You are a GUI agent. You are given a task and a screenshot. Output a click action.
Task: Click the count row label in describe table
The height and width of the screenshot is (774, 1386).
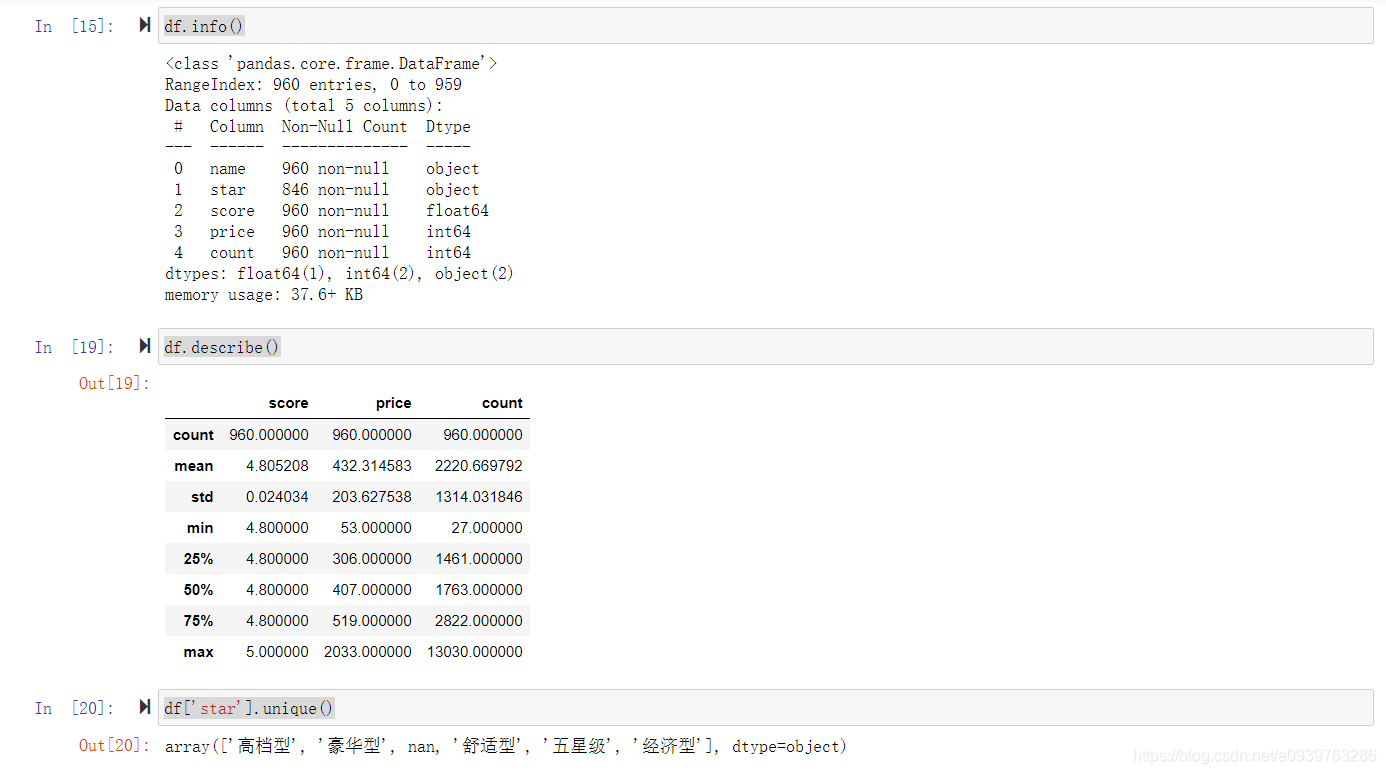point(193,435)
